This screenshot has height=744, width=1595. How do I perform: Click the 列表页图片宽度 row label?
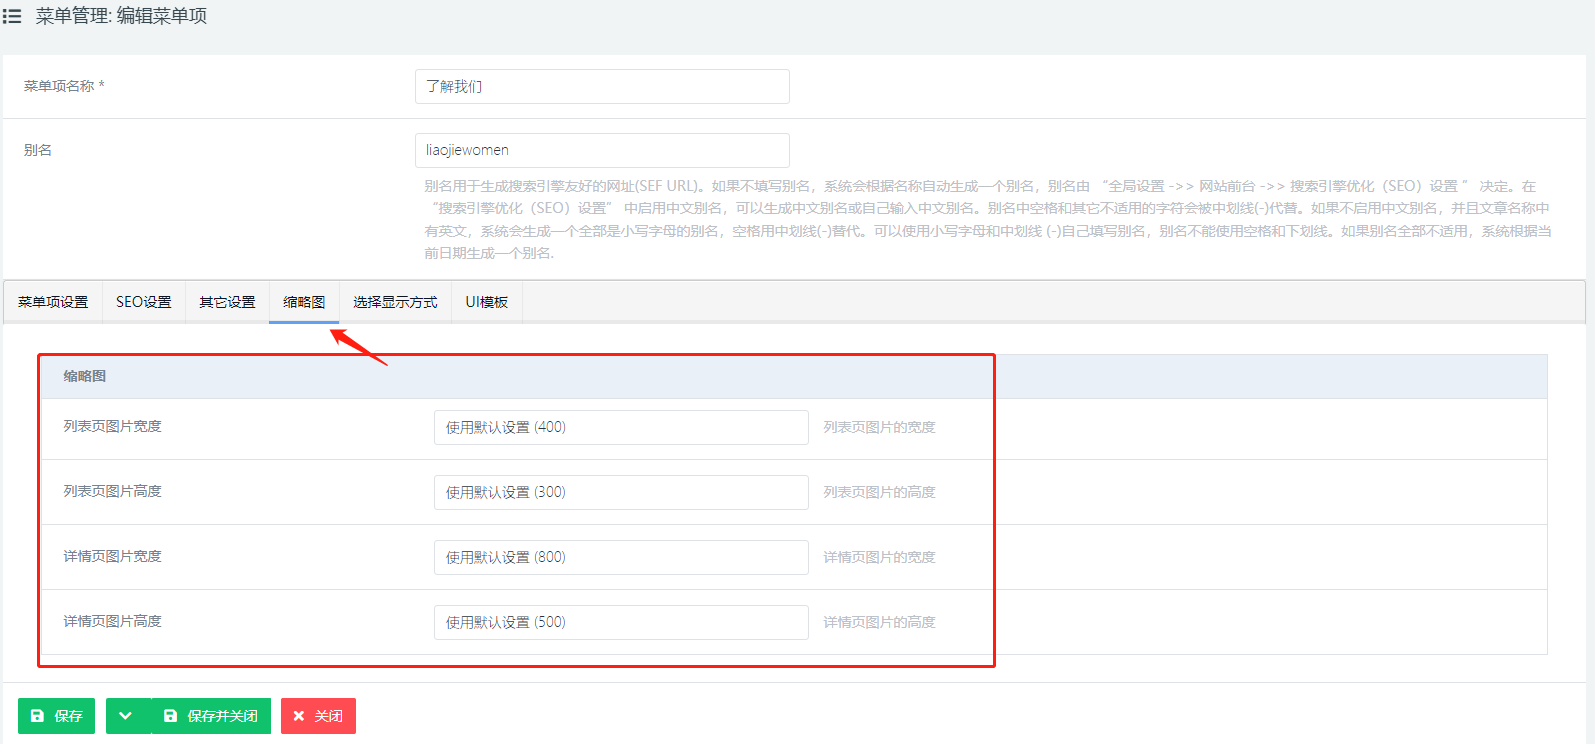(x=113, y=427)
